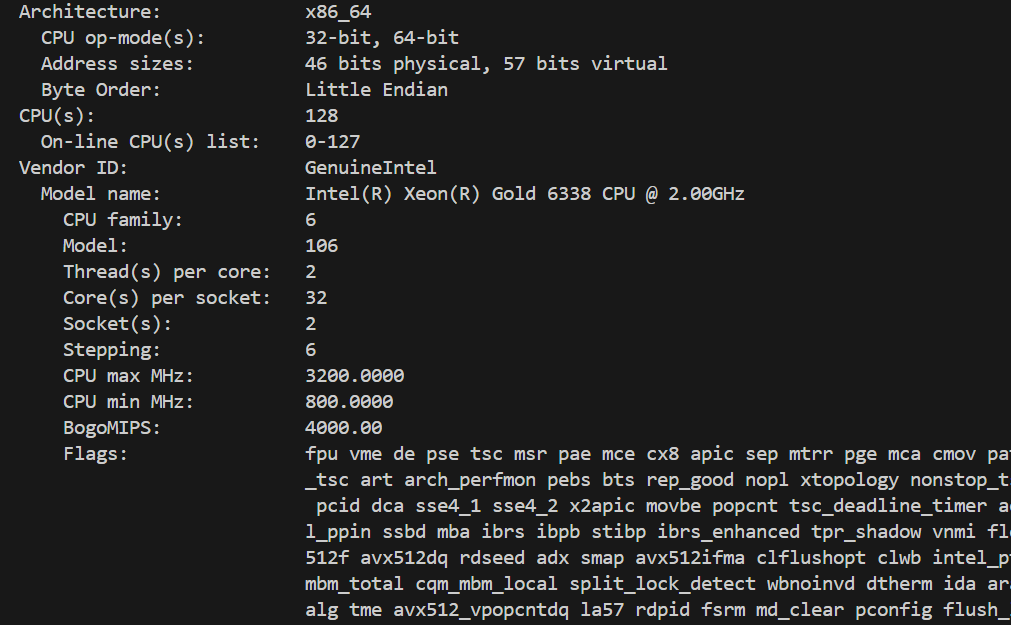Click the CPU(s) count value 128
The height and width of the screenshot is (625, 1011).
pyautogui.click(x=322, y=116)
